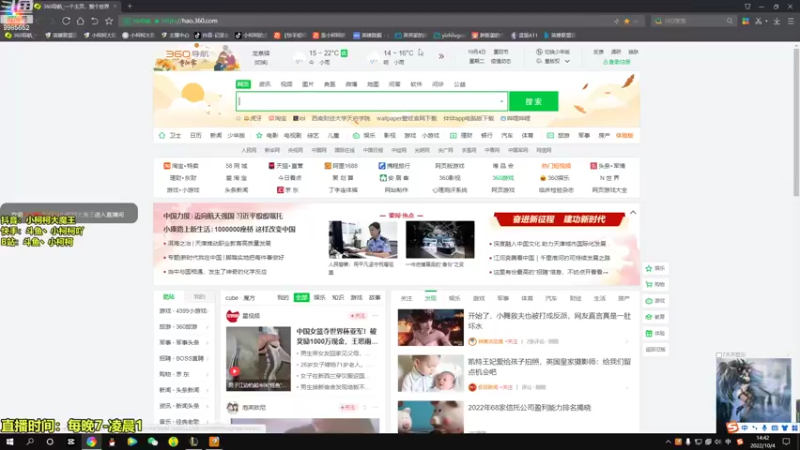The width and height of the screenshot is (800, 450).
Task: Follow the first feed author with +关注
Action: 358,316
